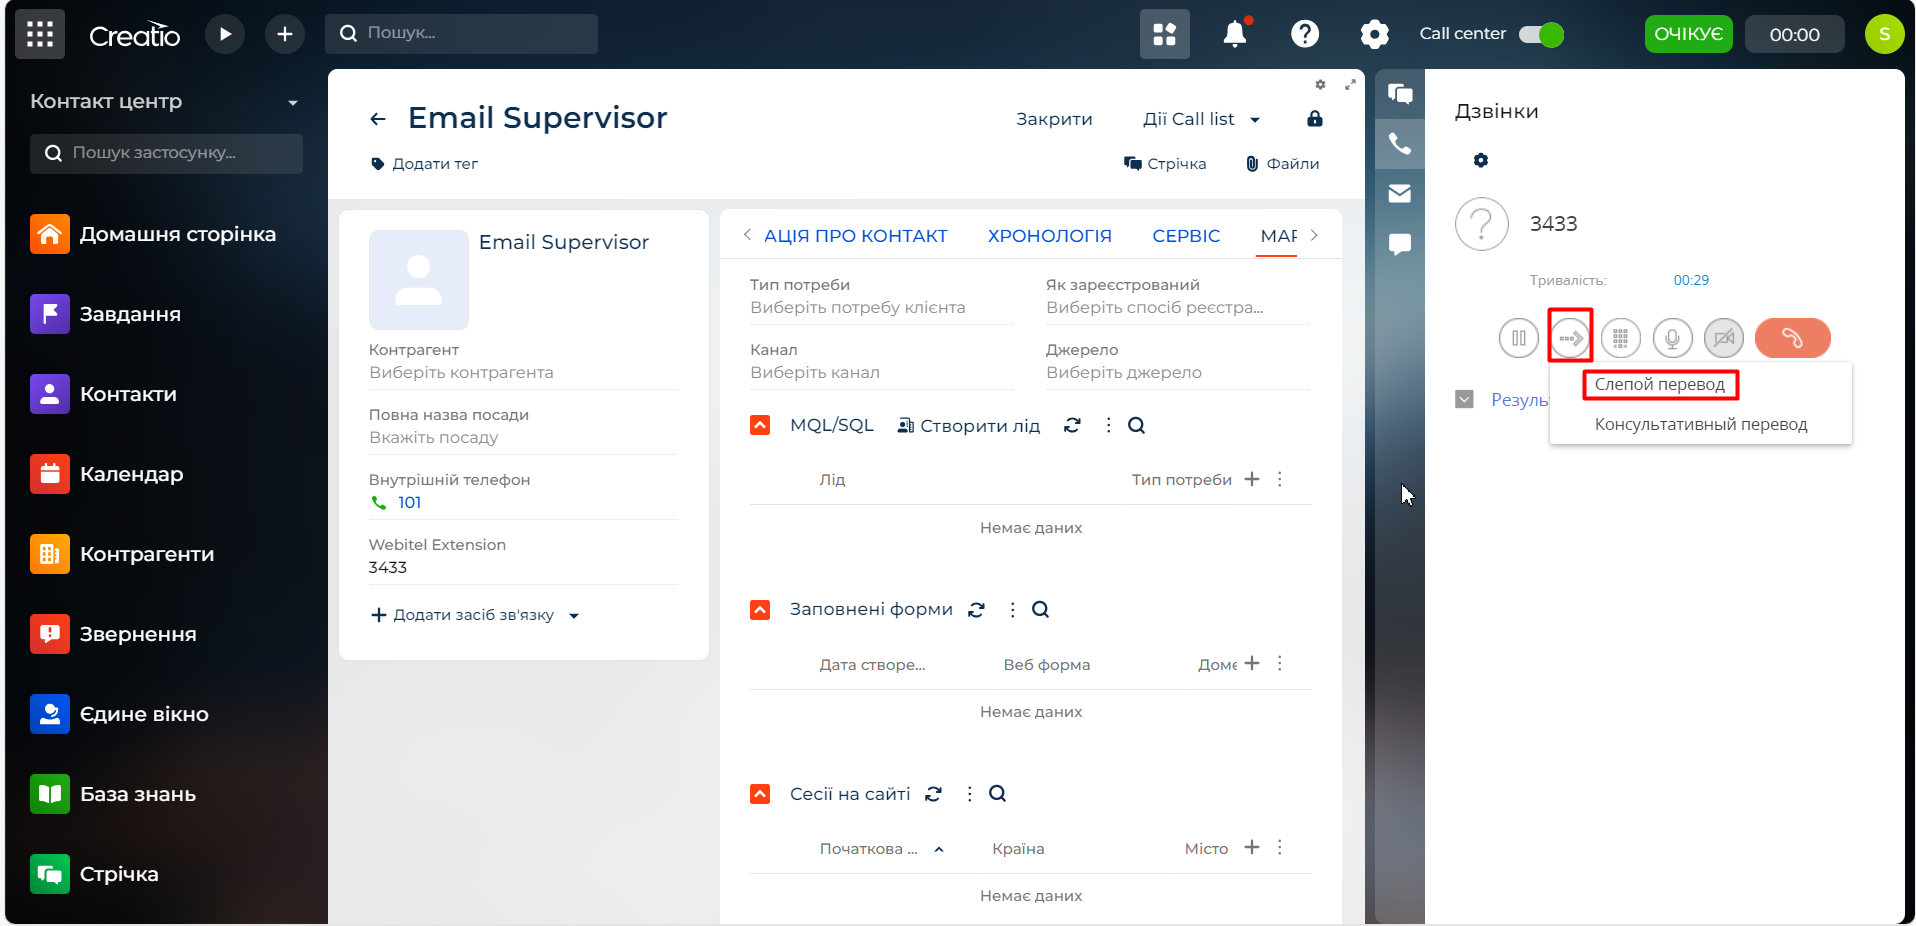The height and width of the screenshot is (926, 1916).
Task: Switch to the ХРОНОЛОГІЯ tab
Action: [1050, 236]
